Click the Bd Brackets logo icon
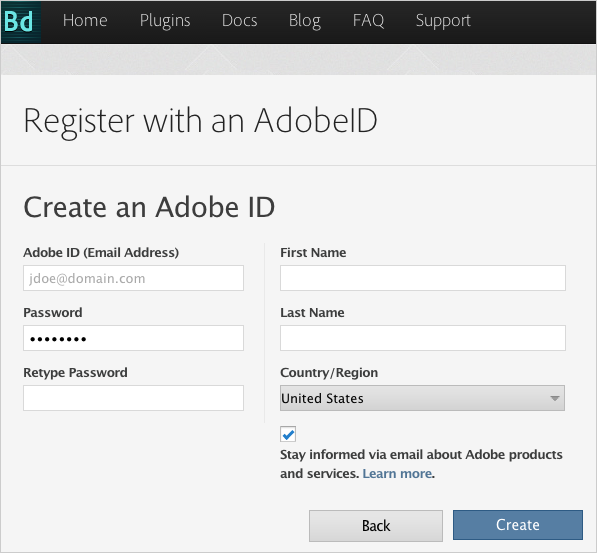The image size is (597, 553). (21, 22)
